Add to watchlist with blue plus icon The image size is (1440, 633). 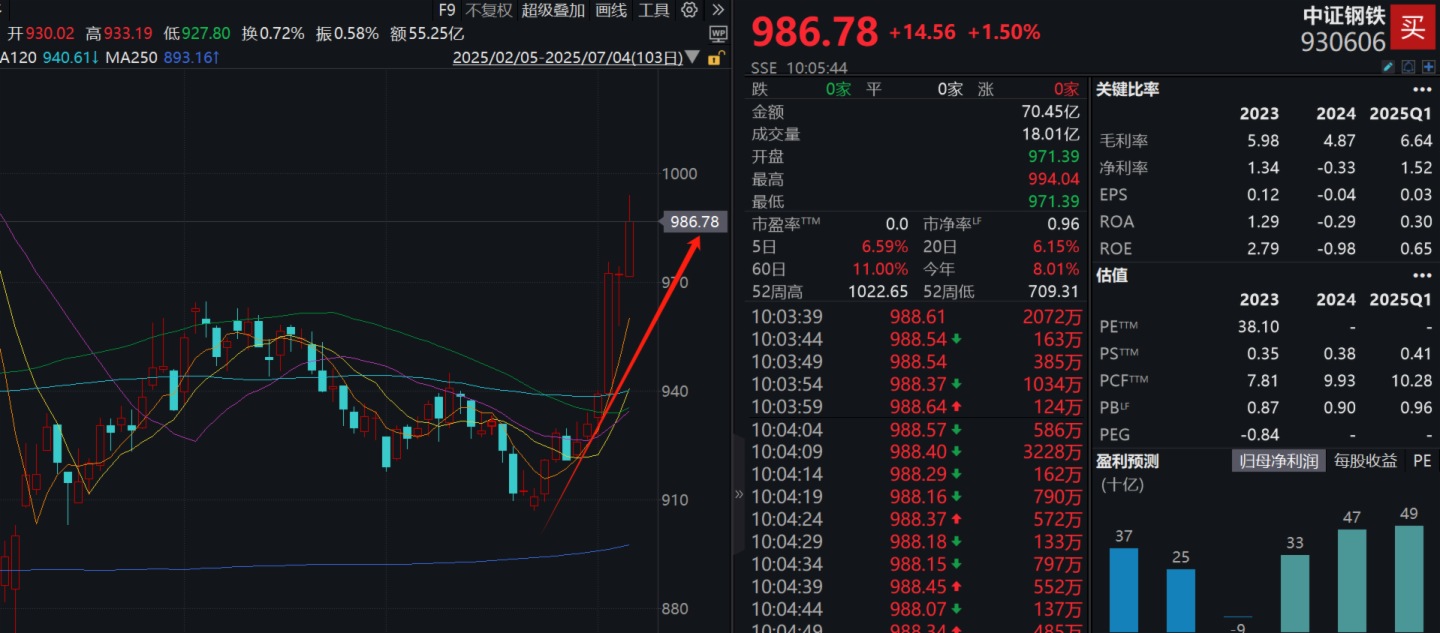1428,67
